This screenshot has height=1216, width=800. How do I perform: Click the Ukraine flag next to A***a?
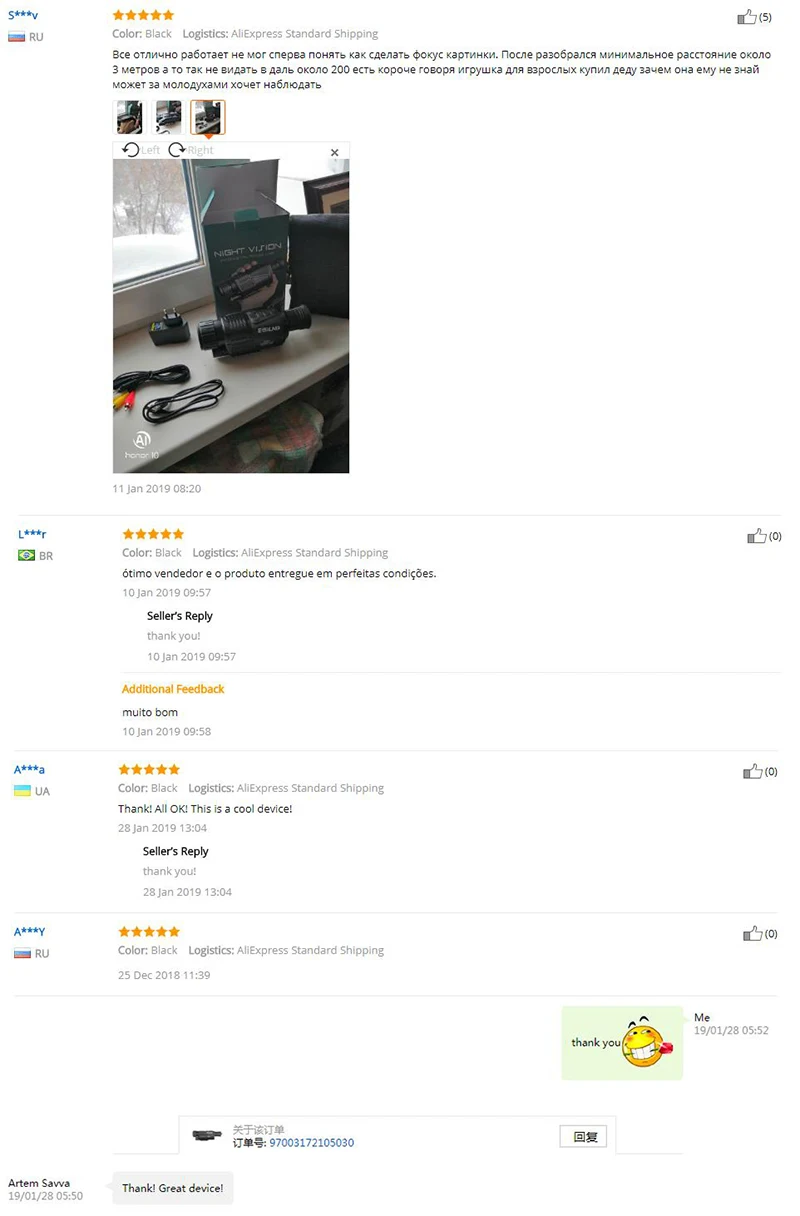pos(23,791)
